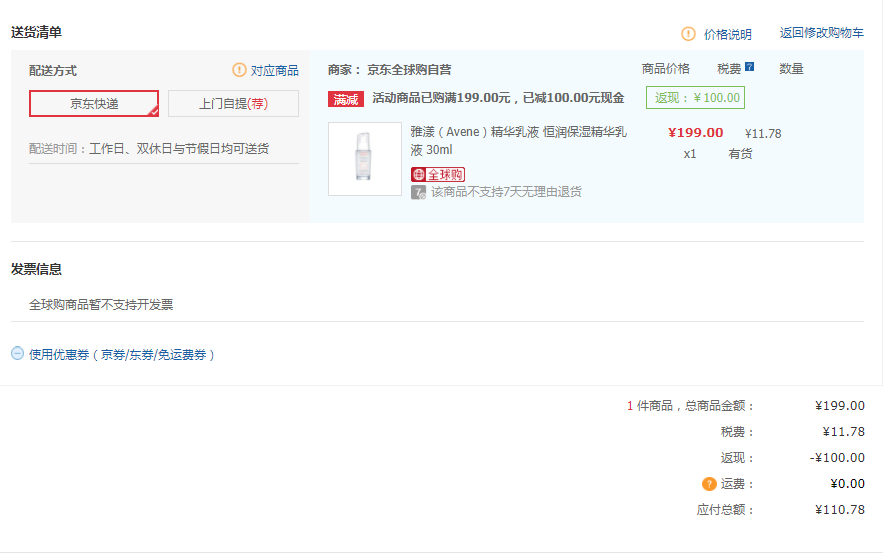The width and height of the screenshot is (883, 553).
Task: Click the 总商品金额 value ¥199.00
Action: click(x=840, y=406)
